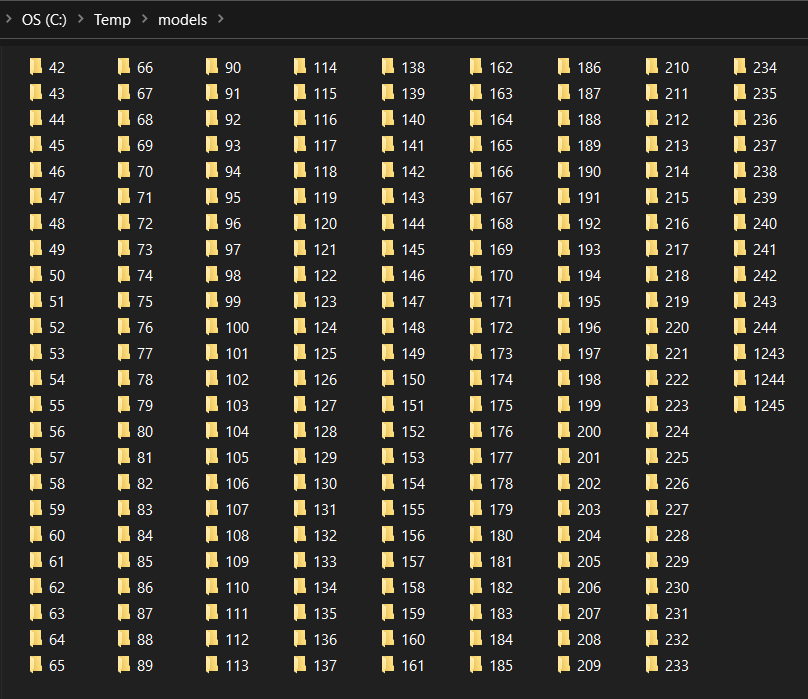Click models segment in the breadcrumb path
This screenshot has height=699, width=808.
pyautogui.click(x=182, y=20)
